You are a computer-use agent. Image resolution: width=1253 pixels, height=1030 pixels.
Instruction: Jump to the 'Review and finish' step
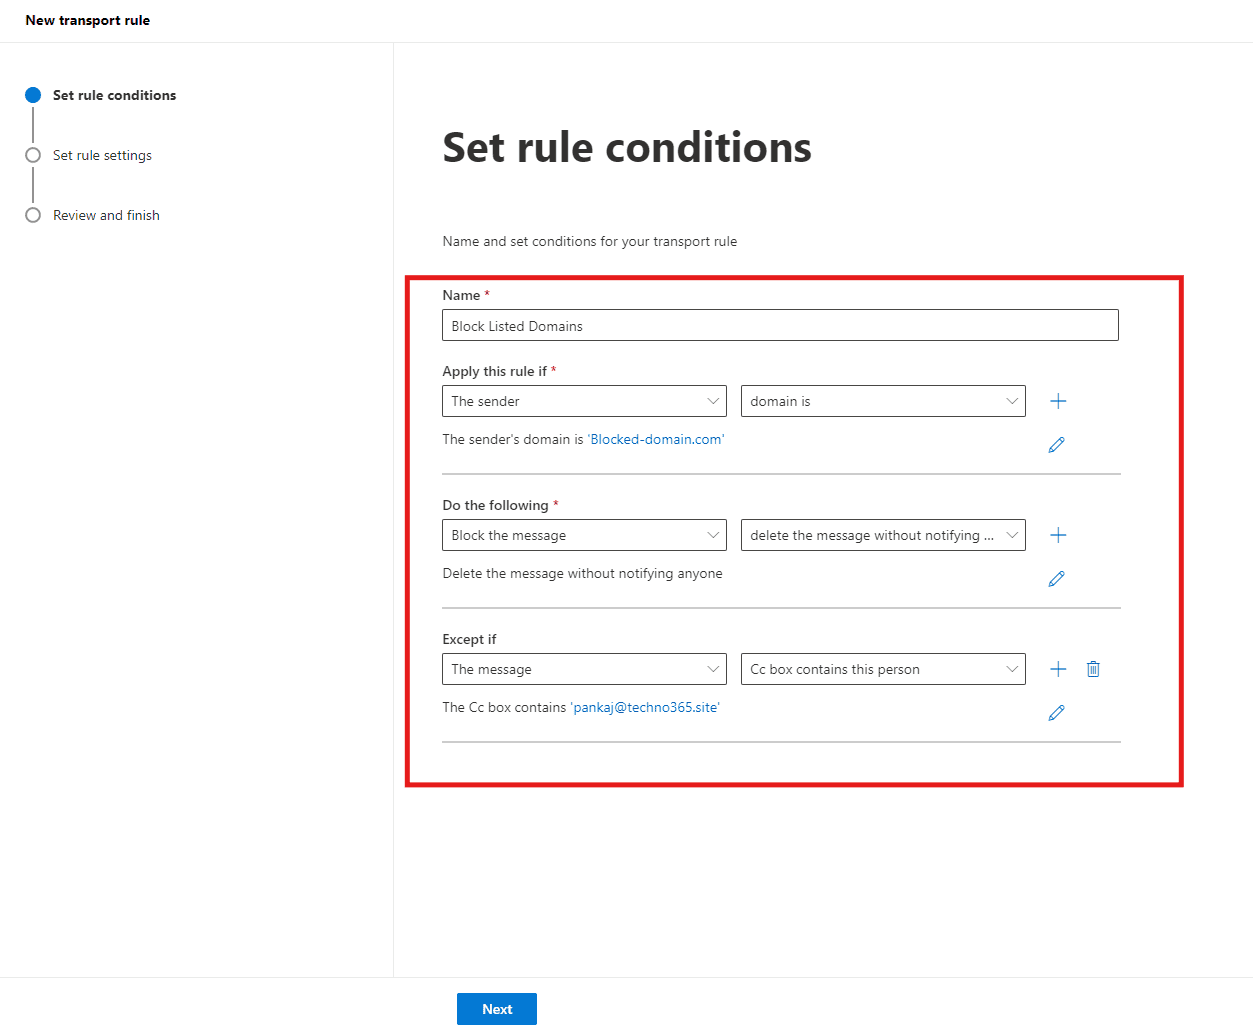(x=106, y=215)
